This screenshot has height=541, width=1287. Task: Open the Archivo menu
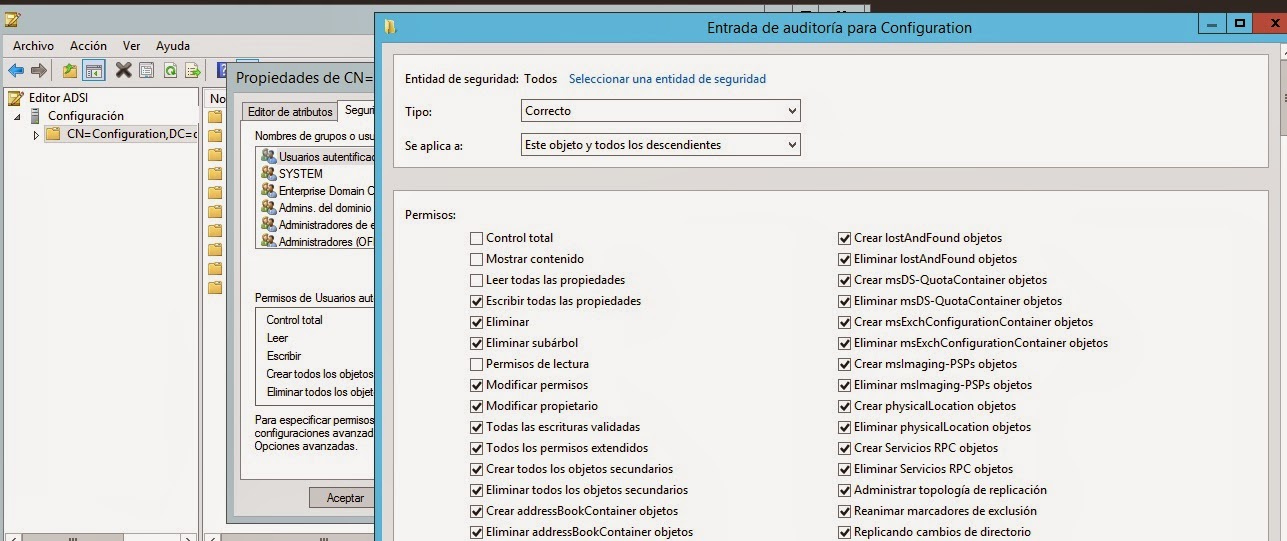point(33,46)
